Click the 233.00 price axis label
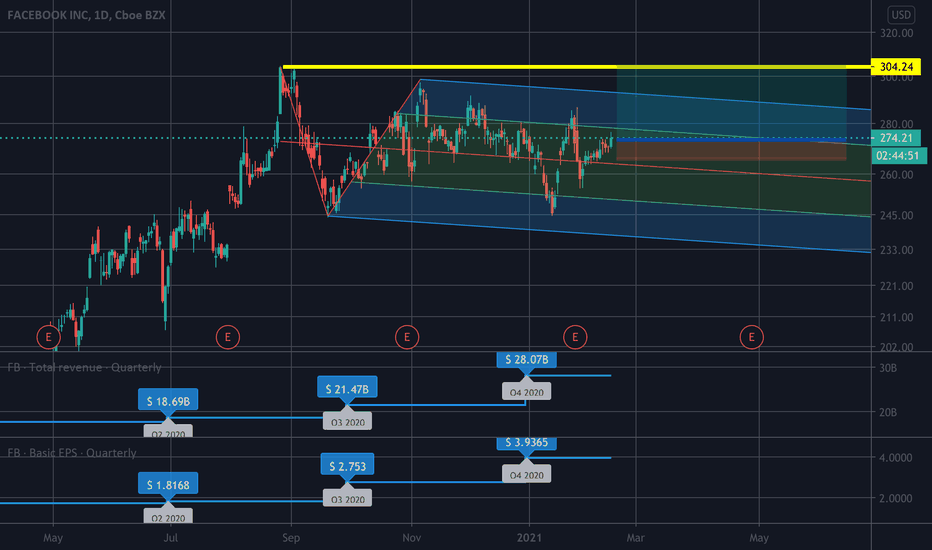932x550 pixels. [x=896, y=250]
